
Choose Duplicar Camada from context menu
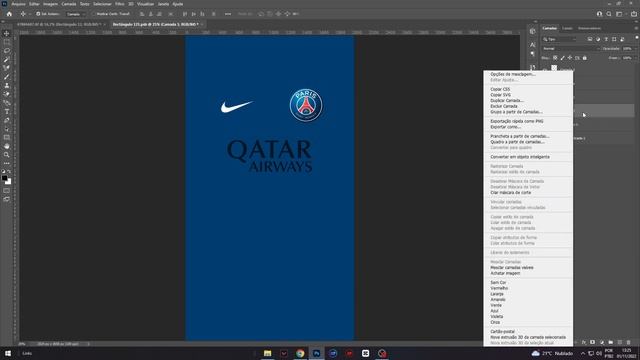point(507,100)
